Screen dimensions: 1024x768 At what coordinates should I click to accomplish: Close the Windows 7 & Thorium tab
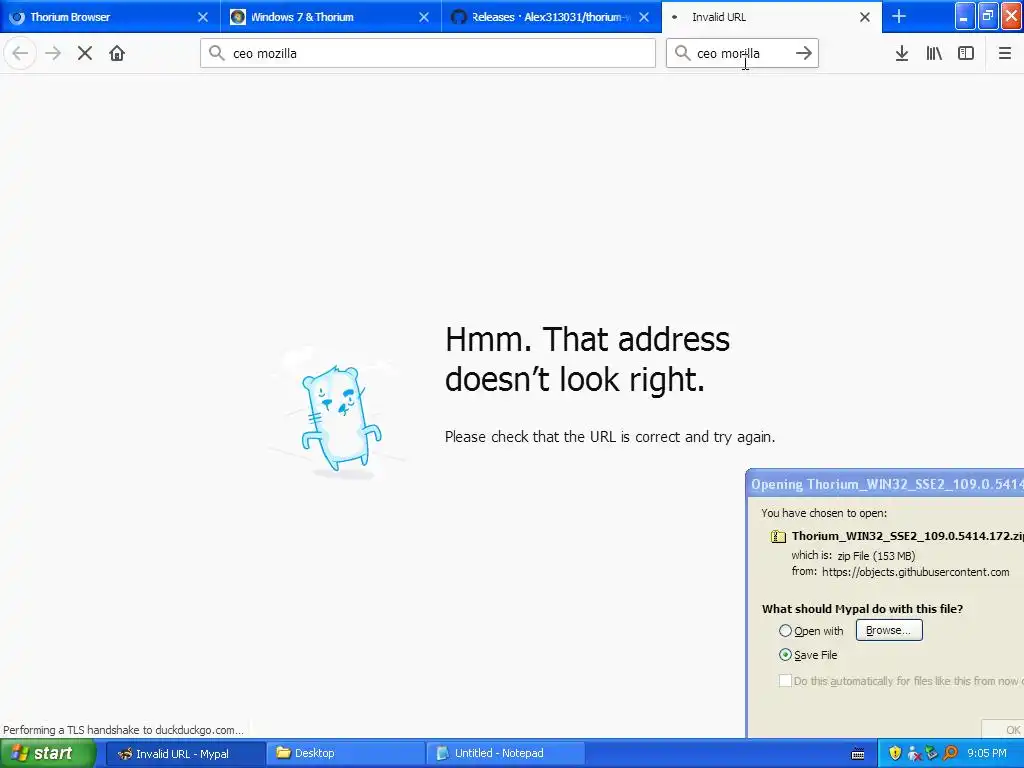(x=424, y=17)
